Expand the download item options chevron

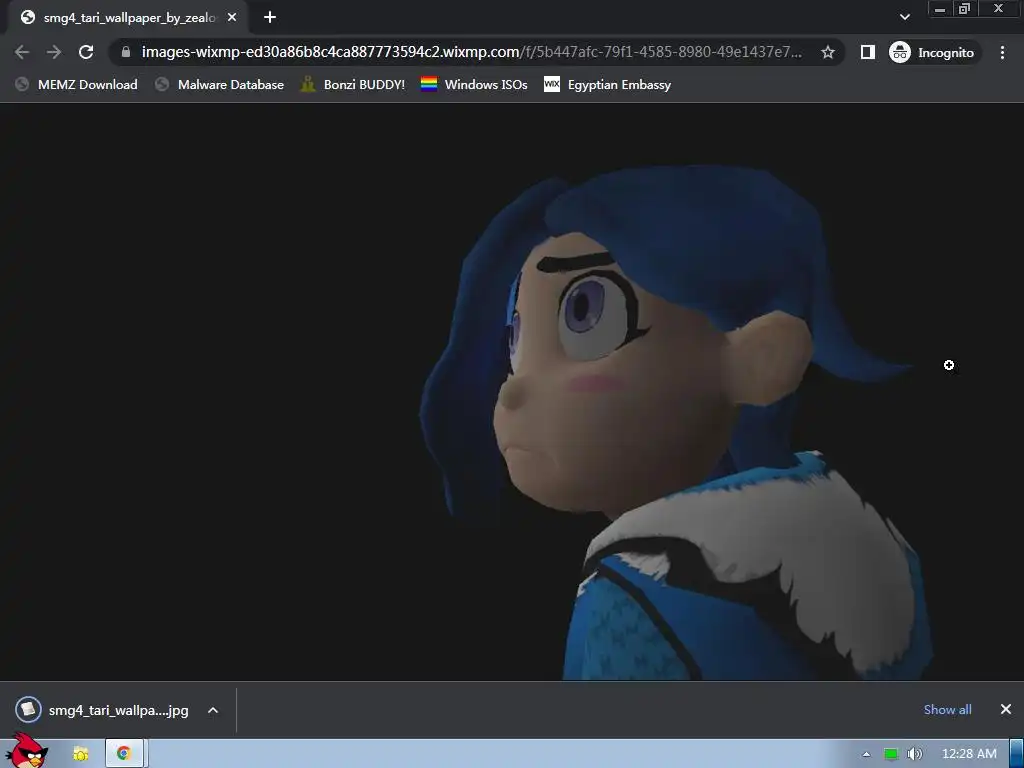tap(213, 710)
